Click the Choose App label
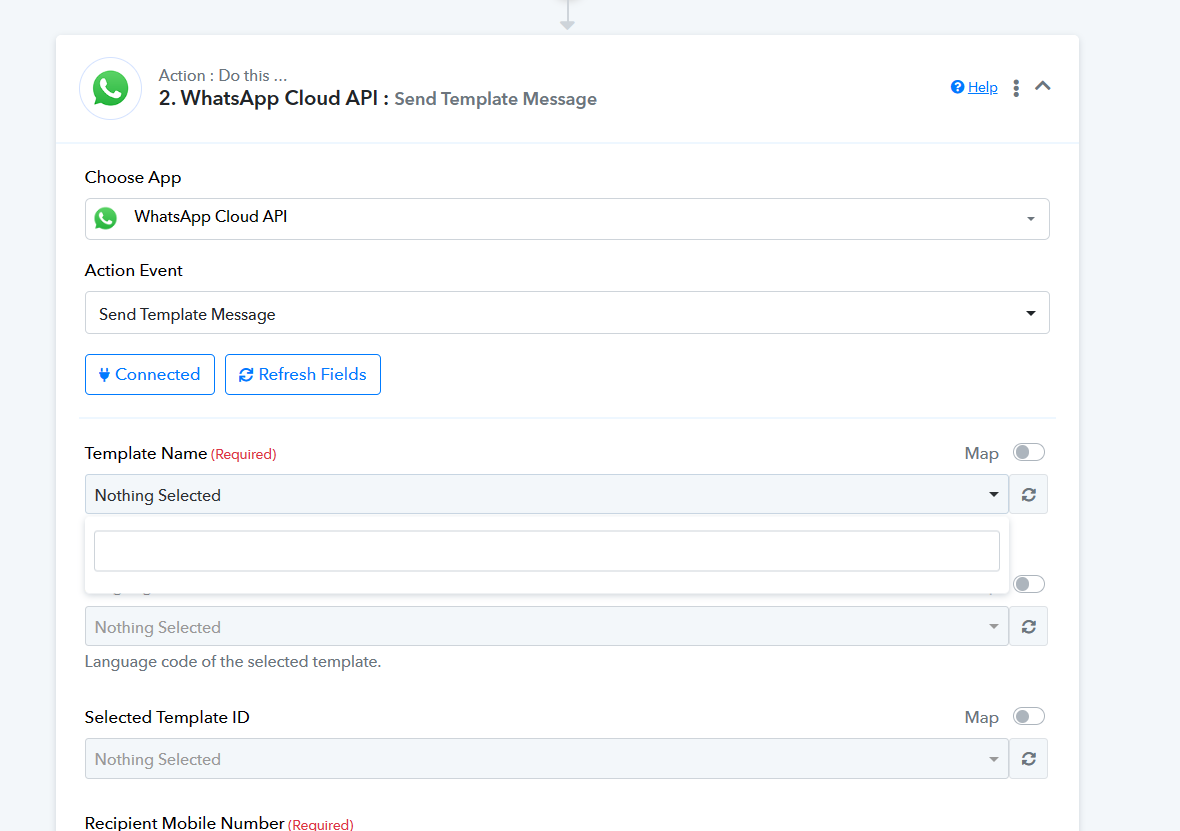1180x831 pixels. pos(133,178)
